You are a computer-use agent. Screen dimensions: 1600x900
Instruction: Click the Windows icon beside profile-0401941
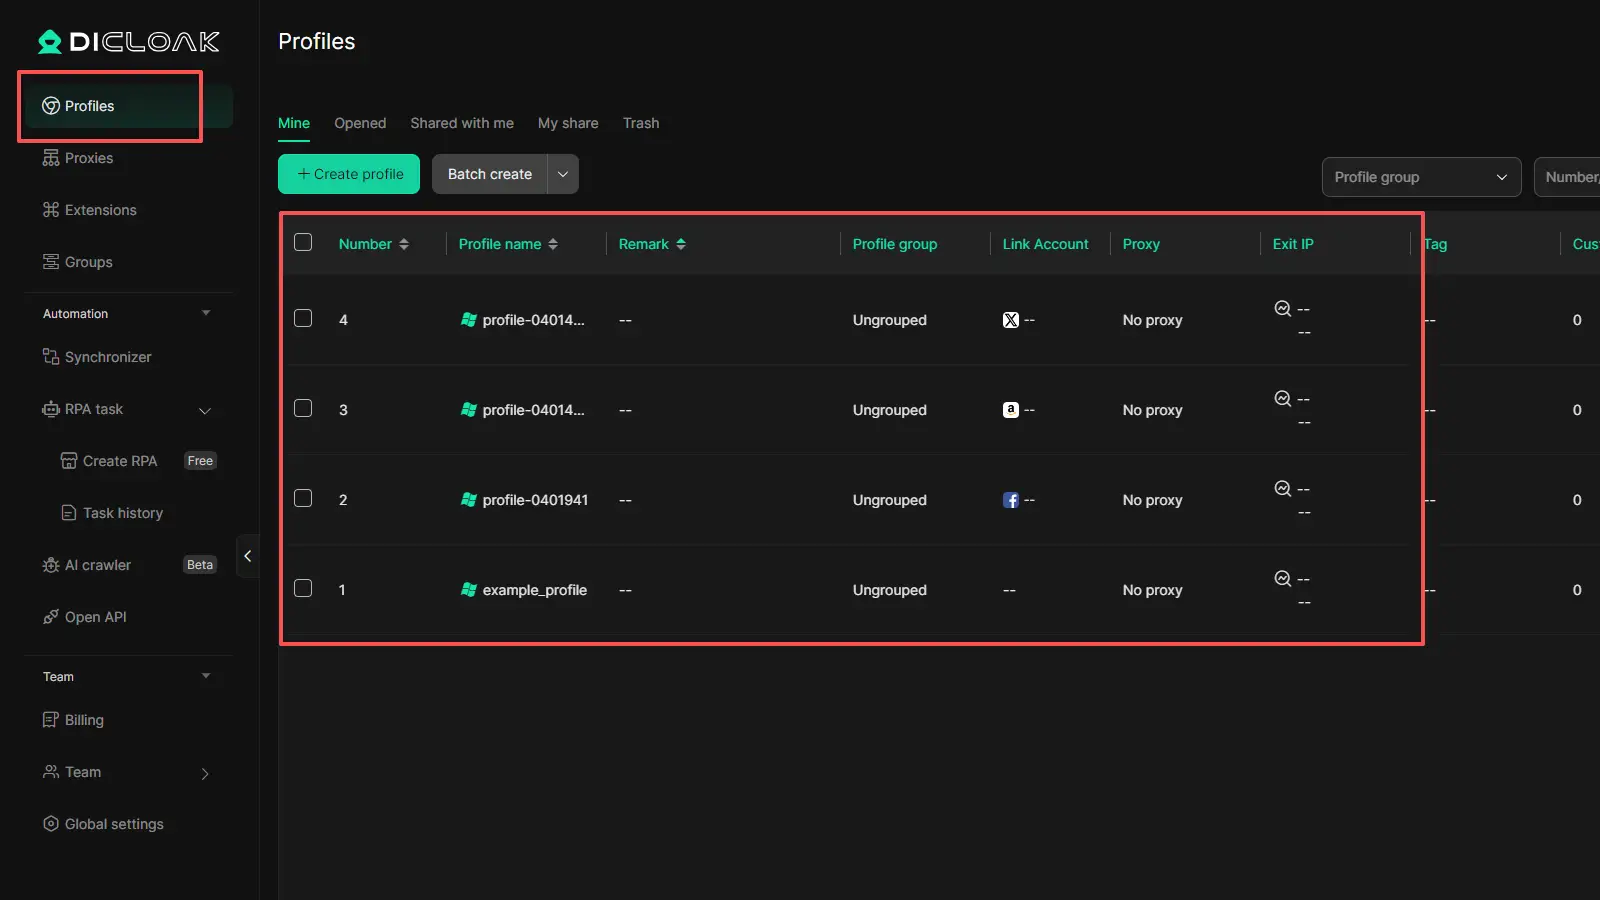pos(468,500)
